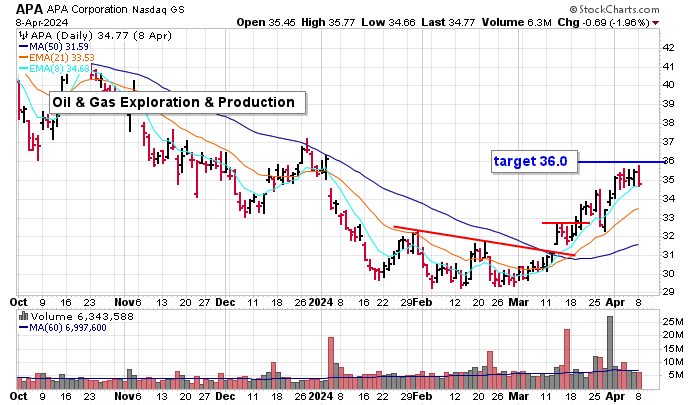
Task: Click the '29' price axis label
Action: [x=668, y=292]
